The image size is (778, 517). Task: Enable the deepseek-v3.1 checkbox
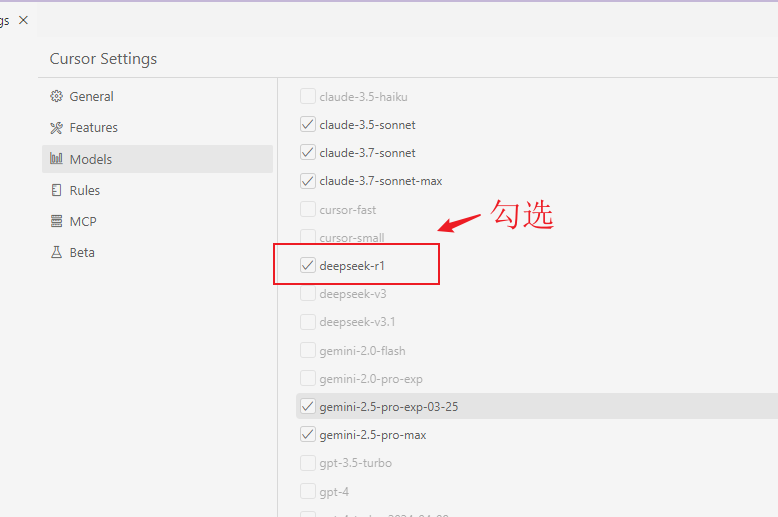(x=308, y=322)
